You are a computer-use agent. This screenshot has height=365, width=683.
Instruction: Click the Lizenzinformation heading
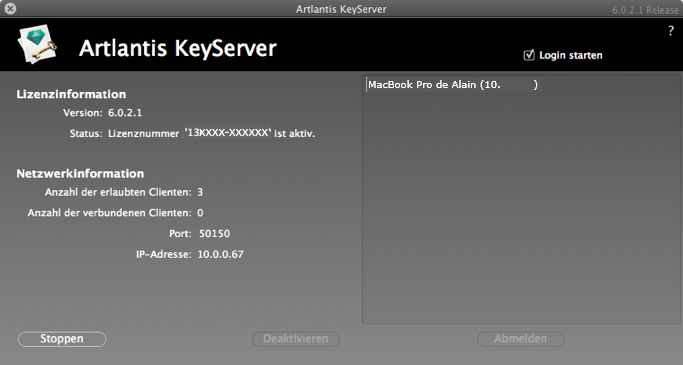(x=71, y=94)
